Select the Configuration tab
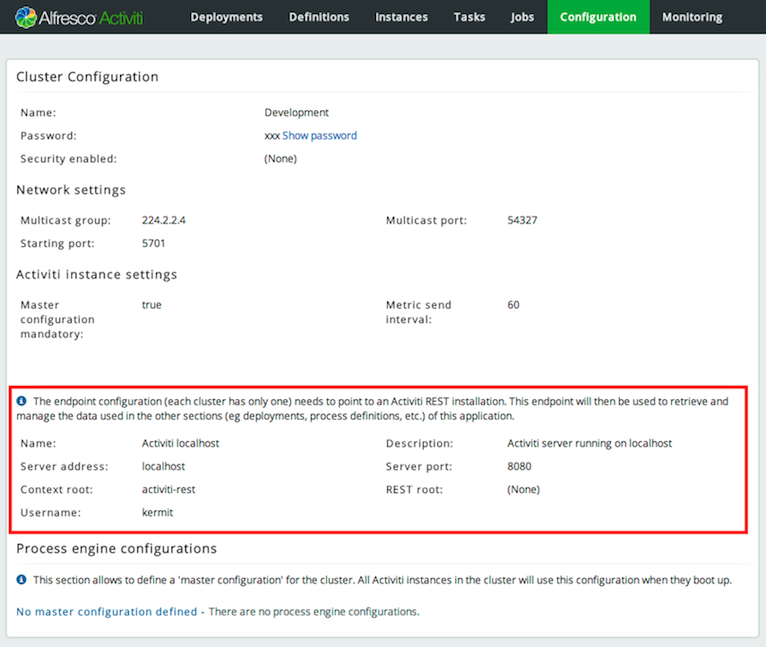Viewport: 766px width, 647px height. click(x=598, y=17)
